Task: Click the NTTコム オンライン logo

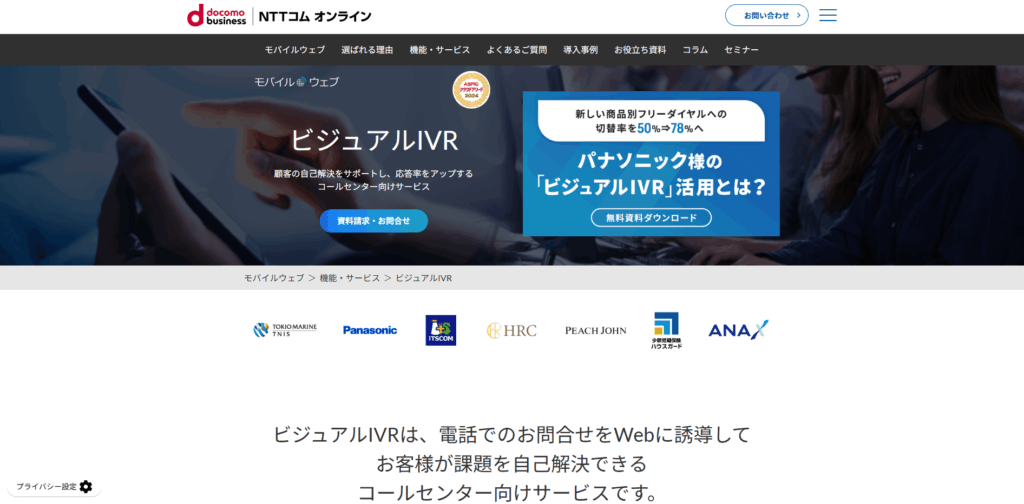Action: point(315,16)
